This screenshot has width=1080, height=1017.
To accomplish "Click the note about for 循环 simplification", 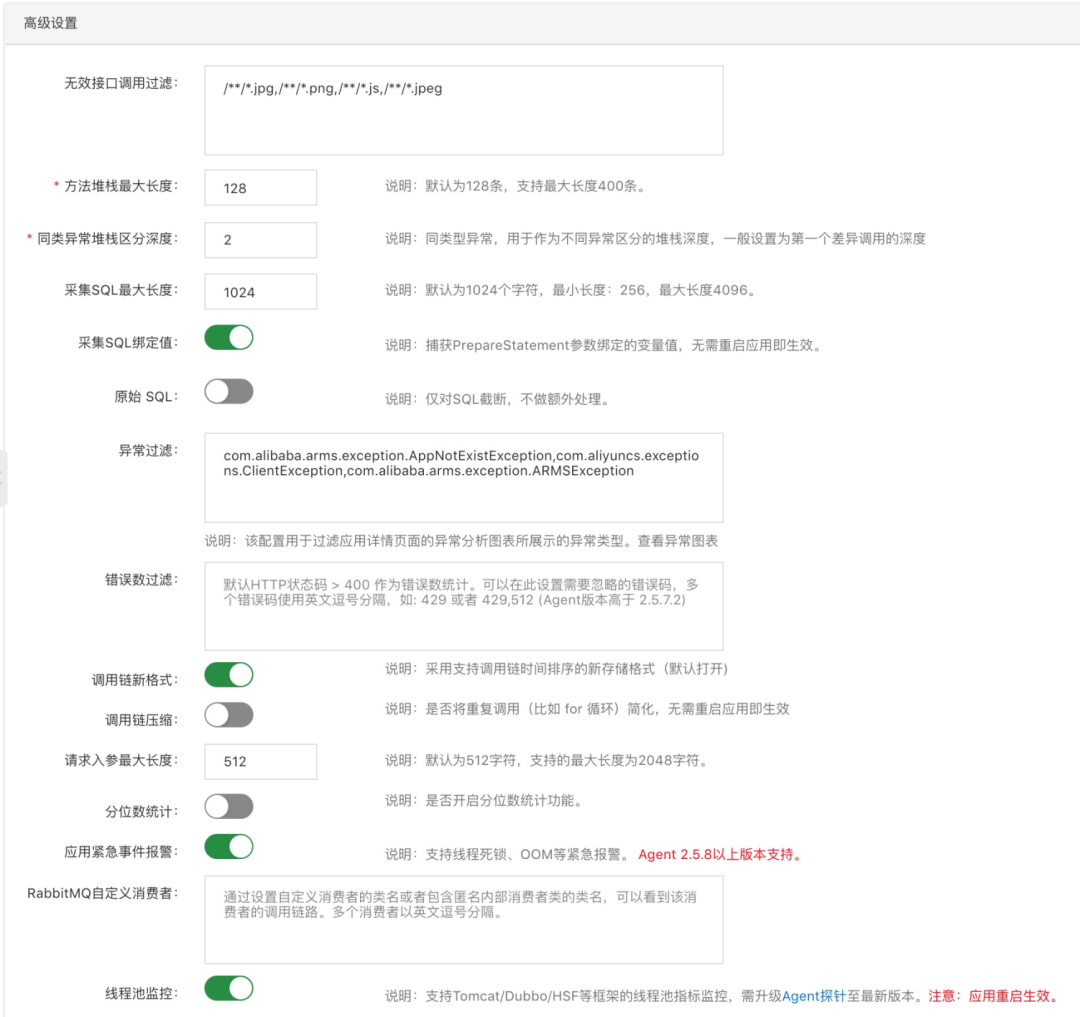I will (x=587, y=709).
